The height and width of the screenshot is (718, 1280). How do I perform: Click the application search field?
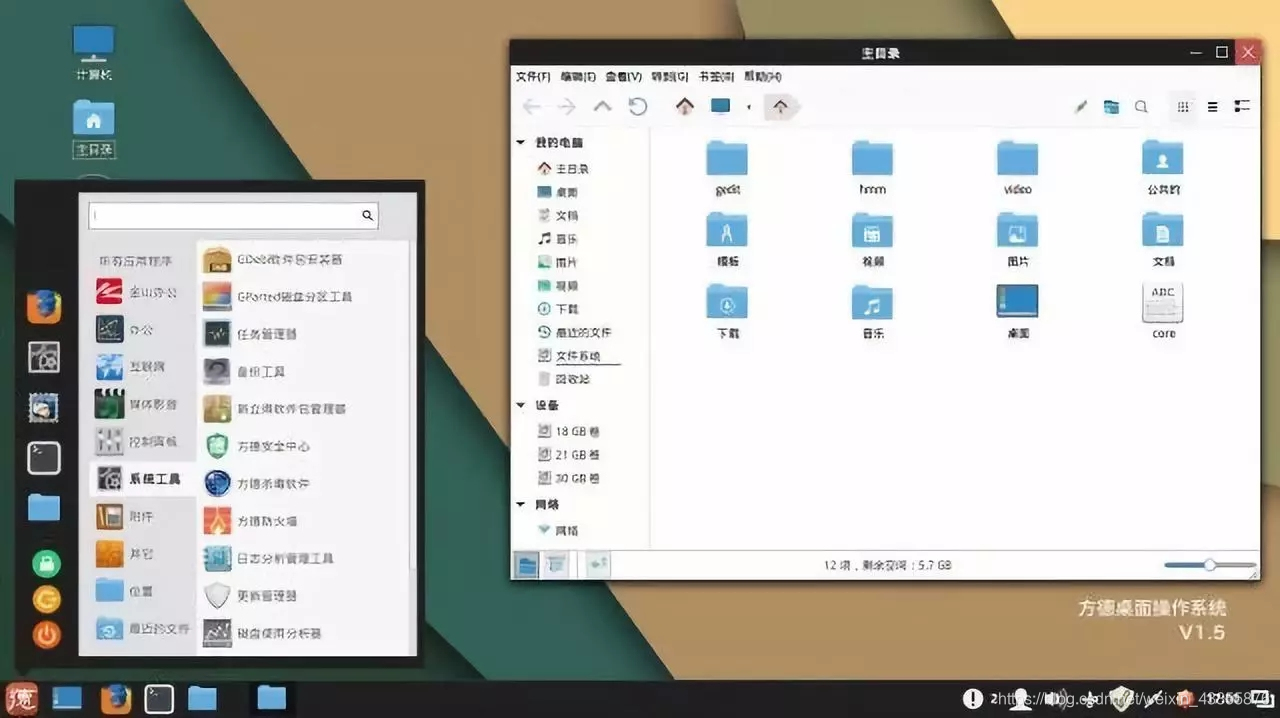coord(230,215)
